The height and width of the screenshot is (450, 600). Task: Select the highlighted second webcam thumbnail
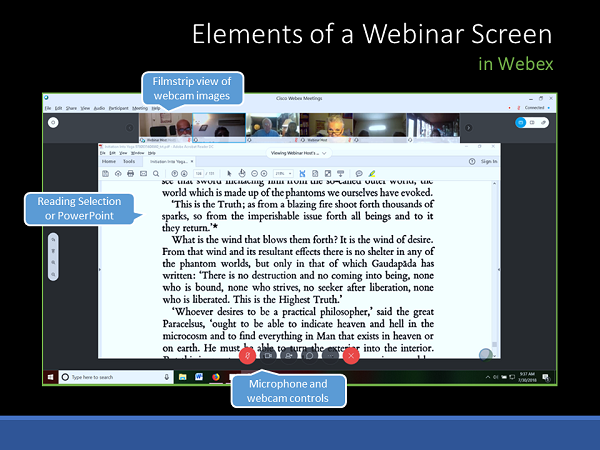pos(219,128)
